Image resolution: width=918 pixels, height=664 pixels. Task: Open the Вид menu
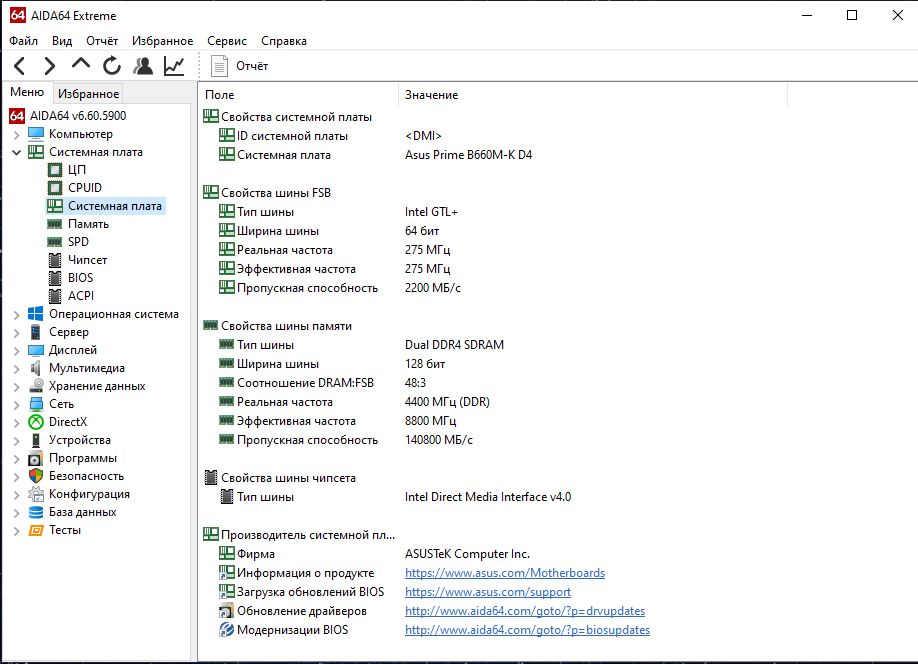coord(61,41)
